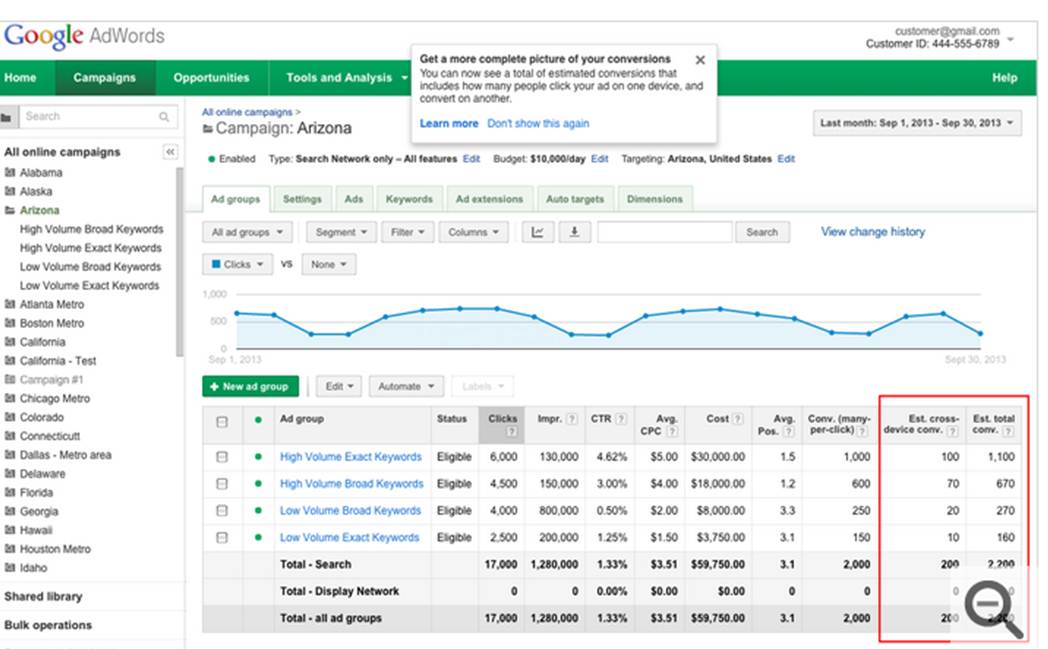Screen dimensions: 1048x649
Task: Open the date range selector
Action: tap(917, 123)
